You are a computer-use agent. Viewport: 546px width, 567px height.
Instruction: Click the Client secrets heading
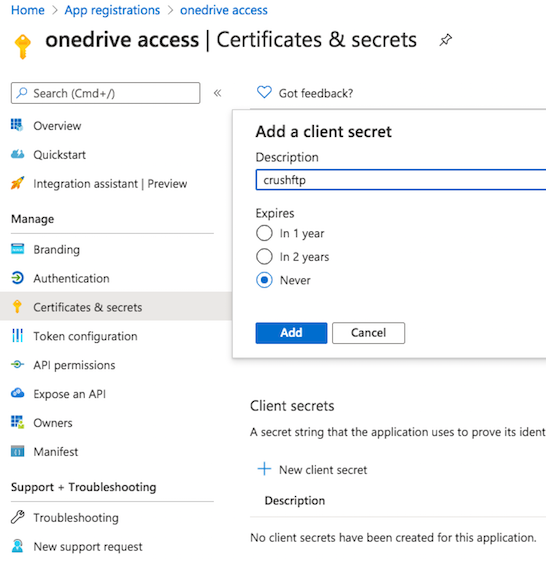[292, 406]
